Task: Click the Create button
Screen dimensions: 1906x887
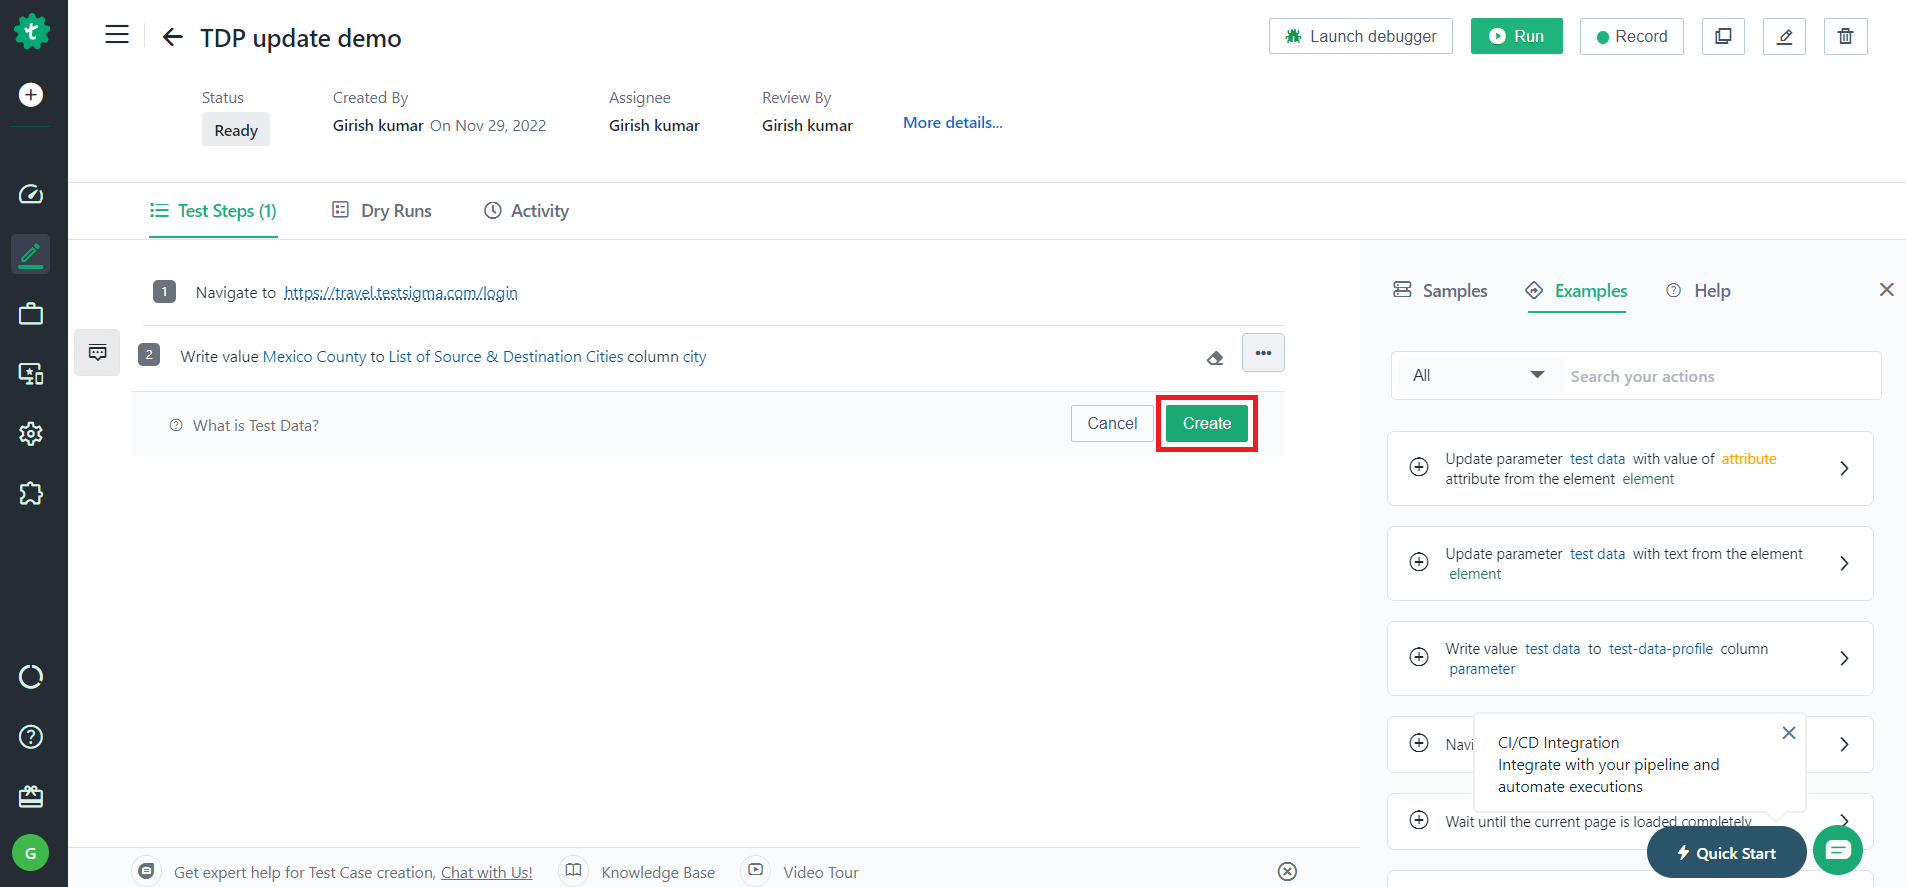Action: [x=1207, y=423]
